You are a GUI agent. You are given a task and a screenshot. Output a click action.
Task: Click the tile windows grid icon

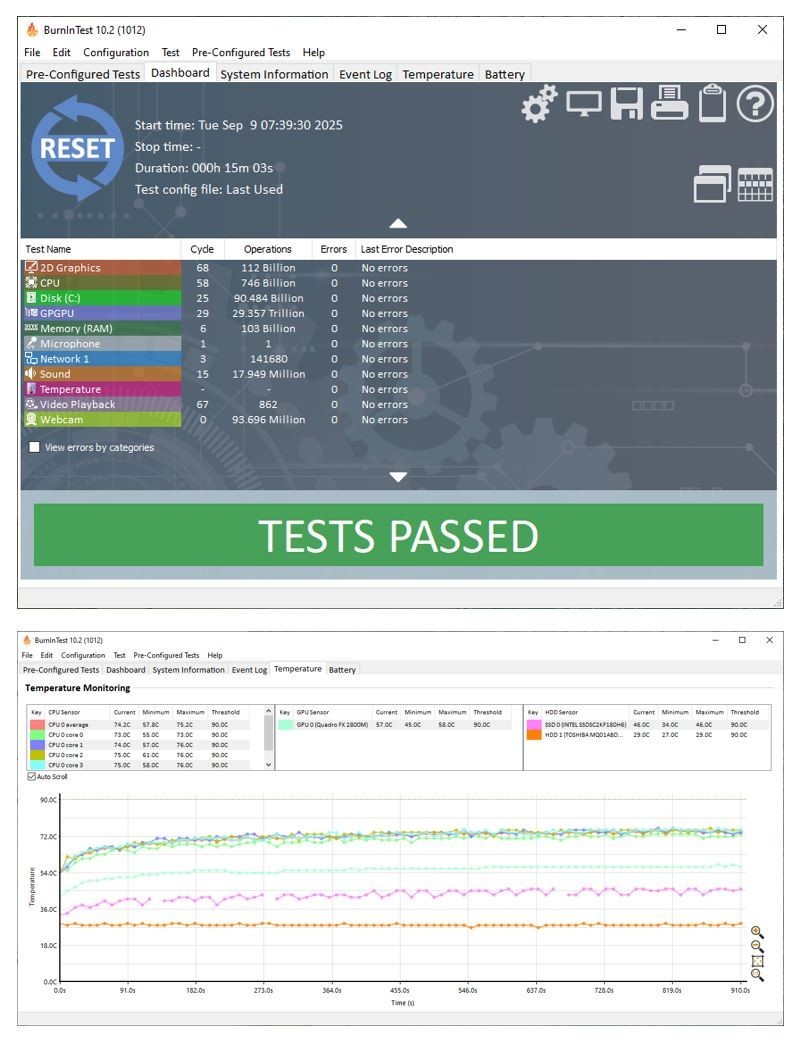755,184
